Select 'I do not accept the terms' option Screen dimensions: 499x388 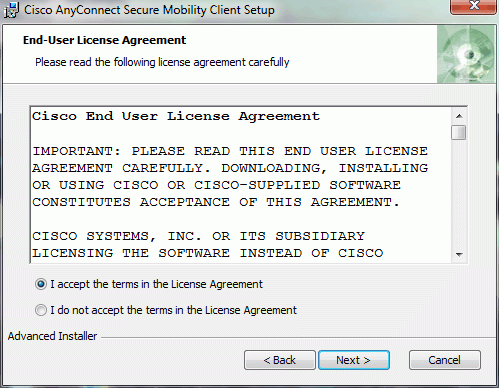click(x=41, y=310)
